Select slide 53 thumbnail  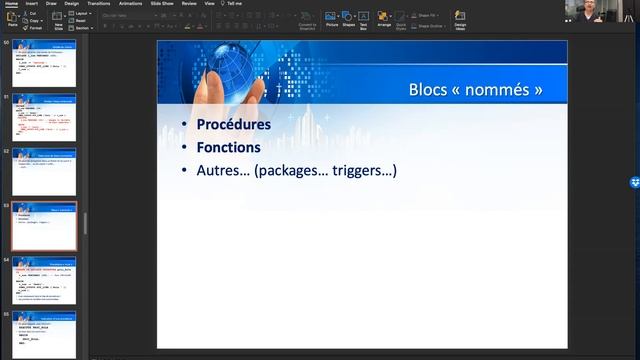tap(44, 226)
